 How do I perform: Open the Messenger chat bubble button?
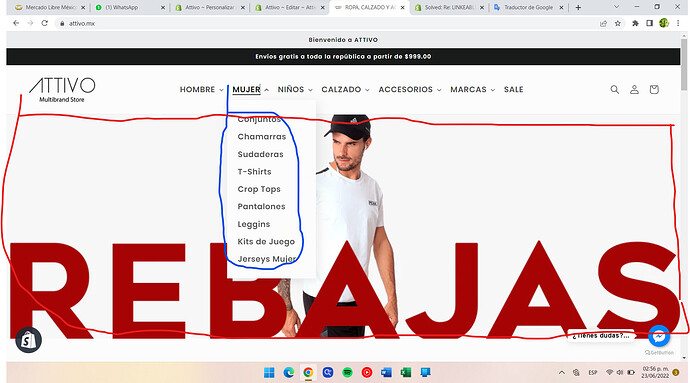(x=659, y=337)
